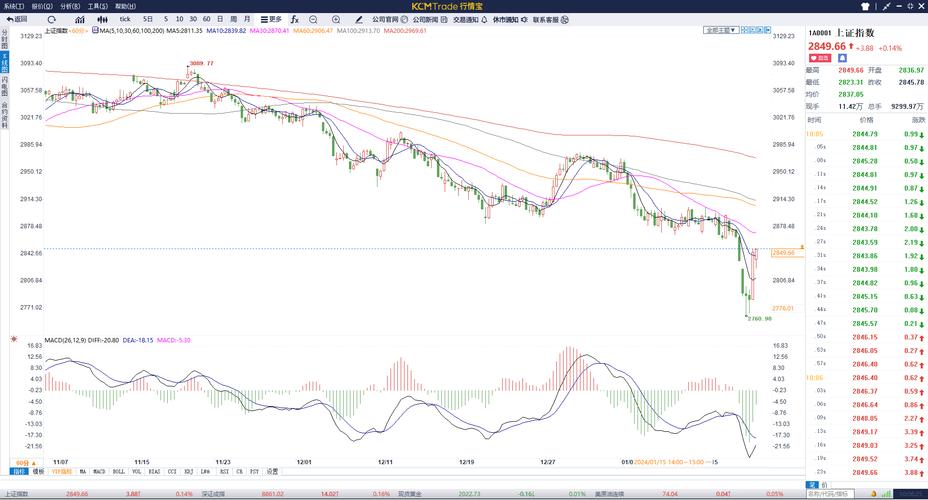Open the 帮助 menu
Viewport: 928px width, 500px height.
pyautogui.click(x=125, y=6)
